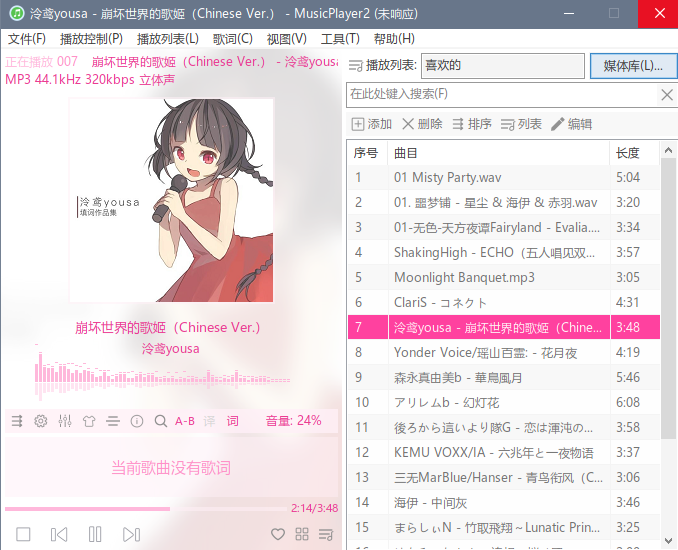Open the 播放列表(L) menu
This screenshot has width=678, height=550.
coord(168,39)
